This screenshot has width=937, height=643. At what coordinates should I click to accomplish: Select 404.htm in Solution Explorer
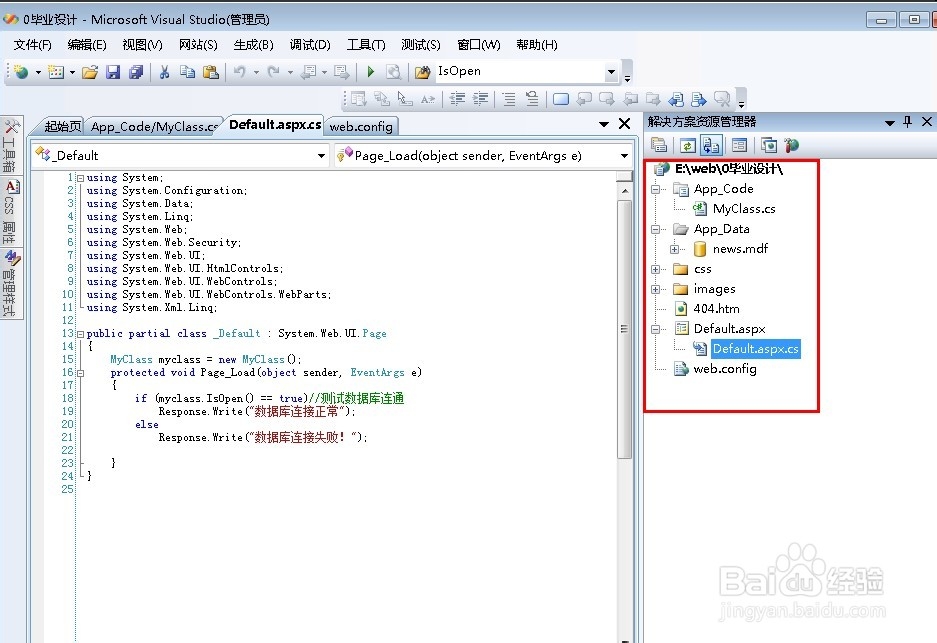coord(716,309)
